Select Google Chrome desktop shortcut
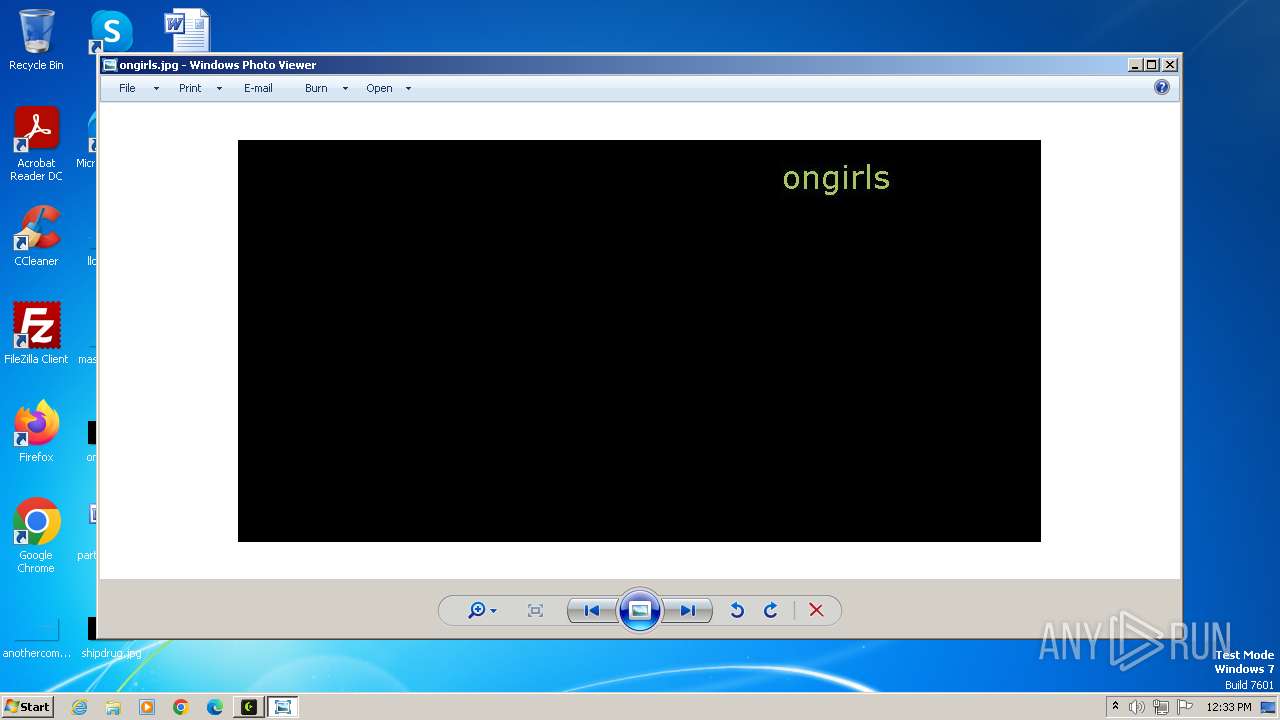Viewport: 1280px width, 720px height. coord(36,536)
